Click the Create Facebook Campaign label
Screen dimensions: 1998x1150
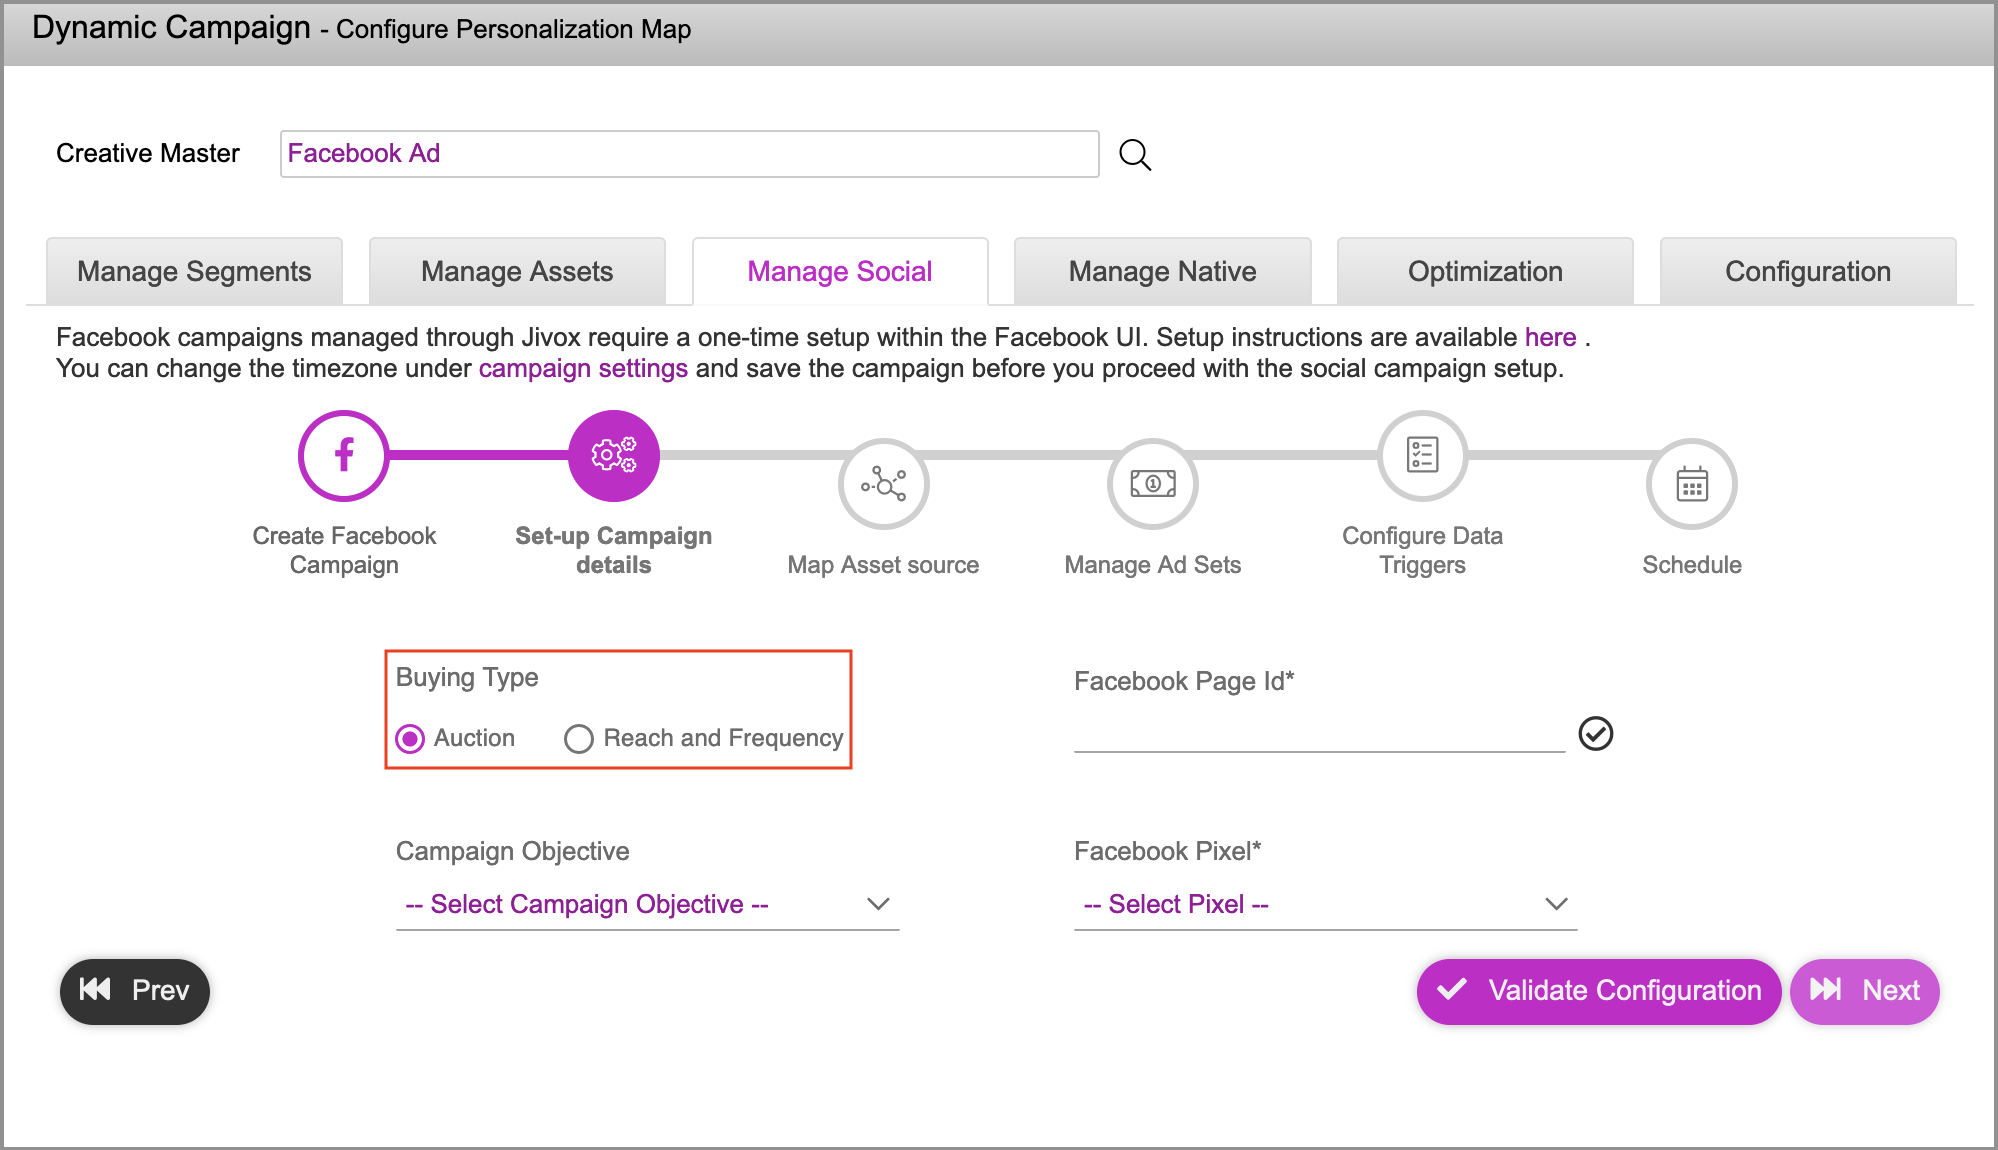click(x=344, y=550)
